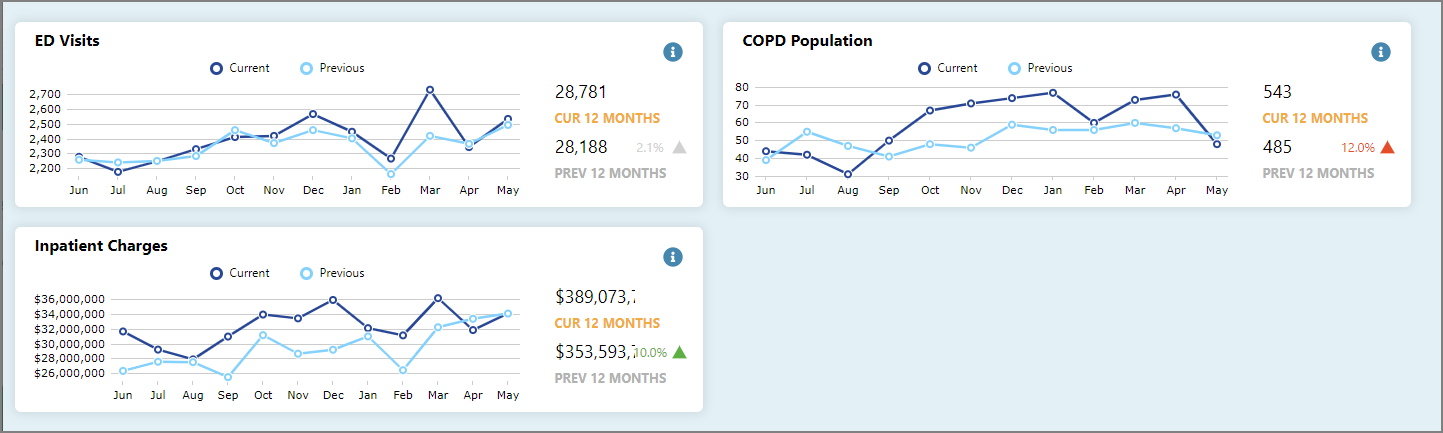This screenshot has height=433, width=1443.
Task: Toggle Previous series in ED Visits legend
Action: pyautogui.click(x=332, y=68)
